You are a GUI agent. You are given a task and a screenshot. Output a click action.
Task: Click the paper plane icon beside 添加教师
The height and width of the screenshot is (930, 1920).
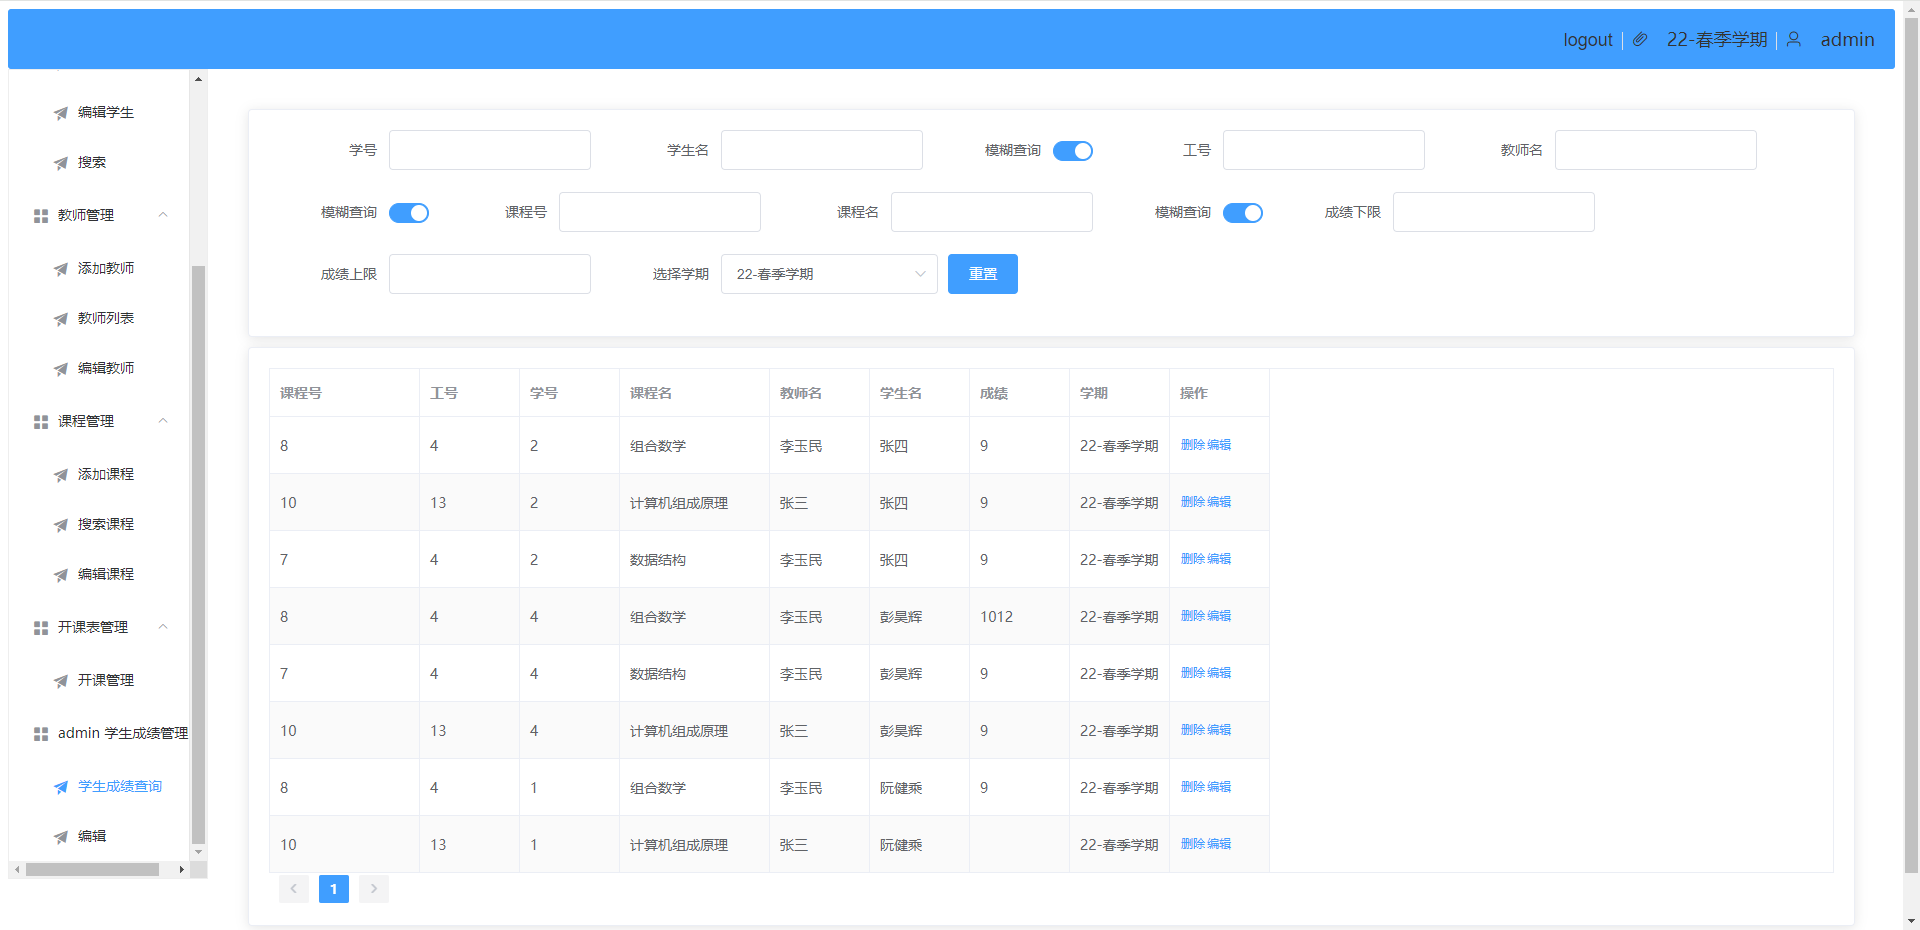61,269
